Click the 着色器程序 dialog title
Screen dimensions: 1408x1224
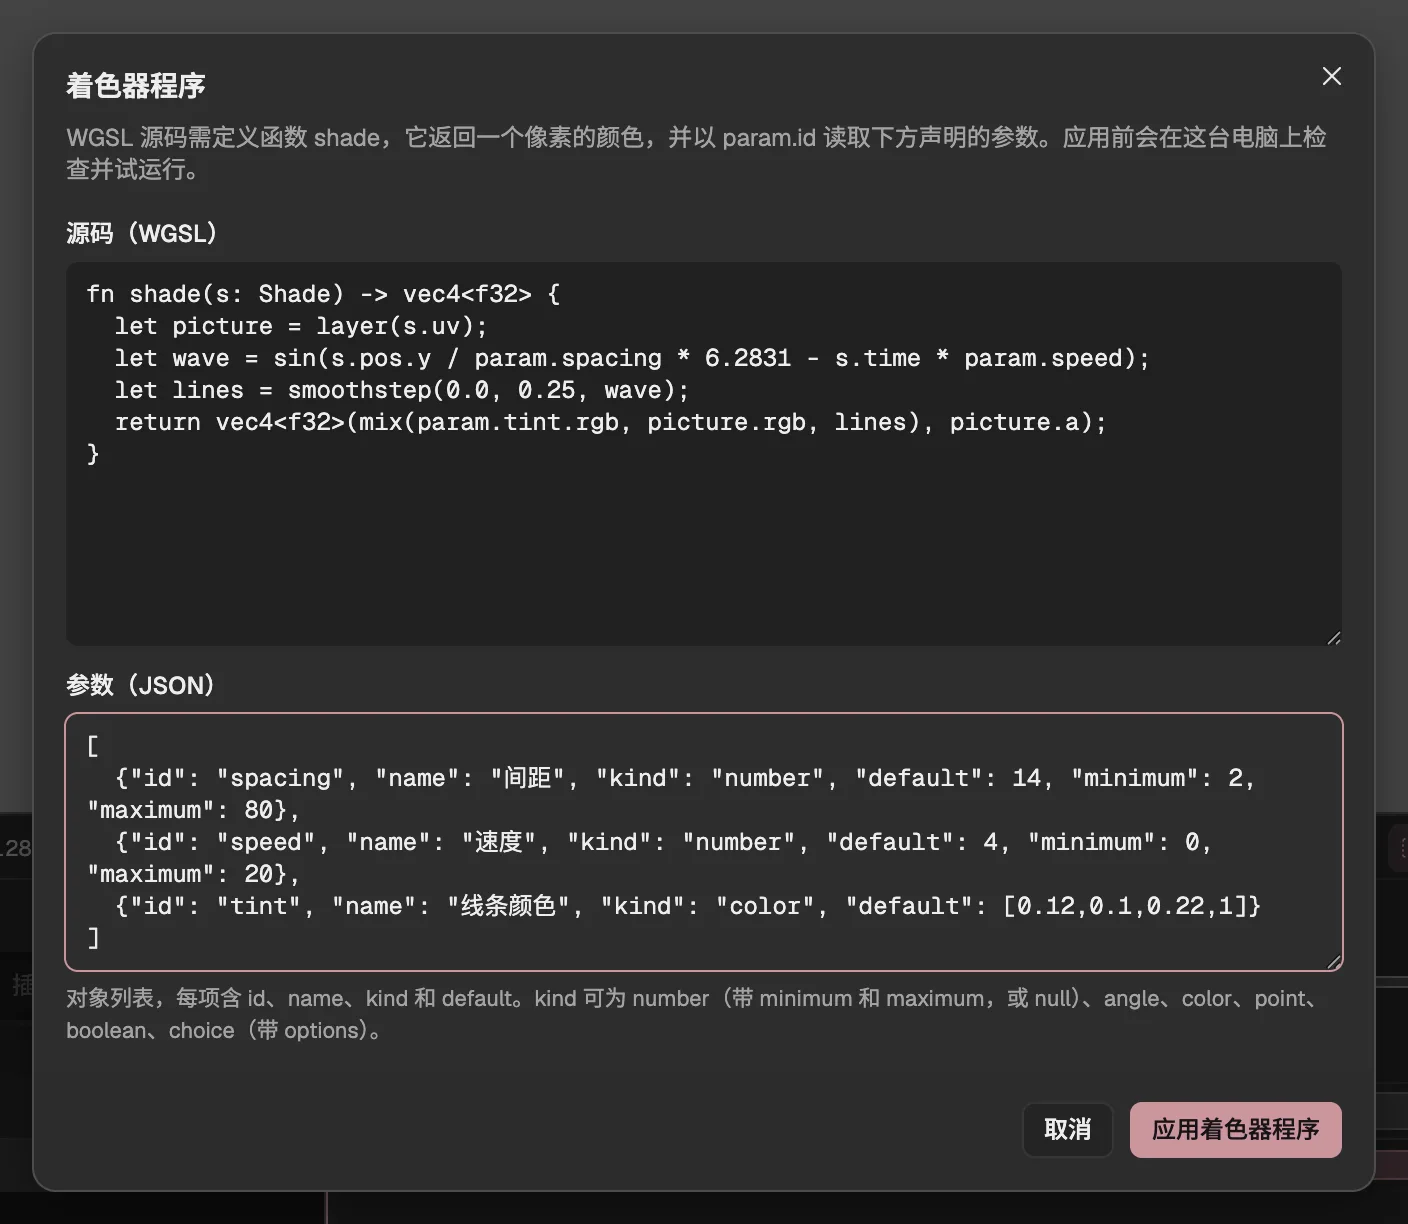tap(136, 86)
